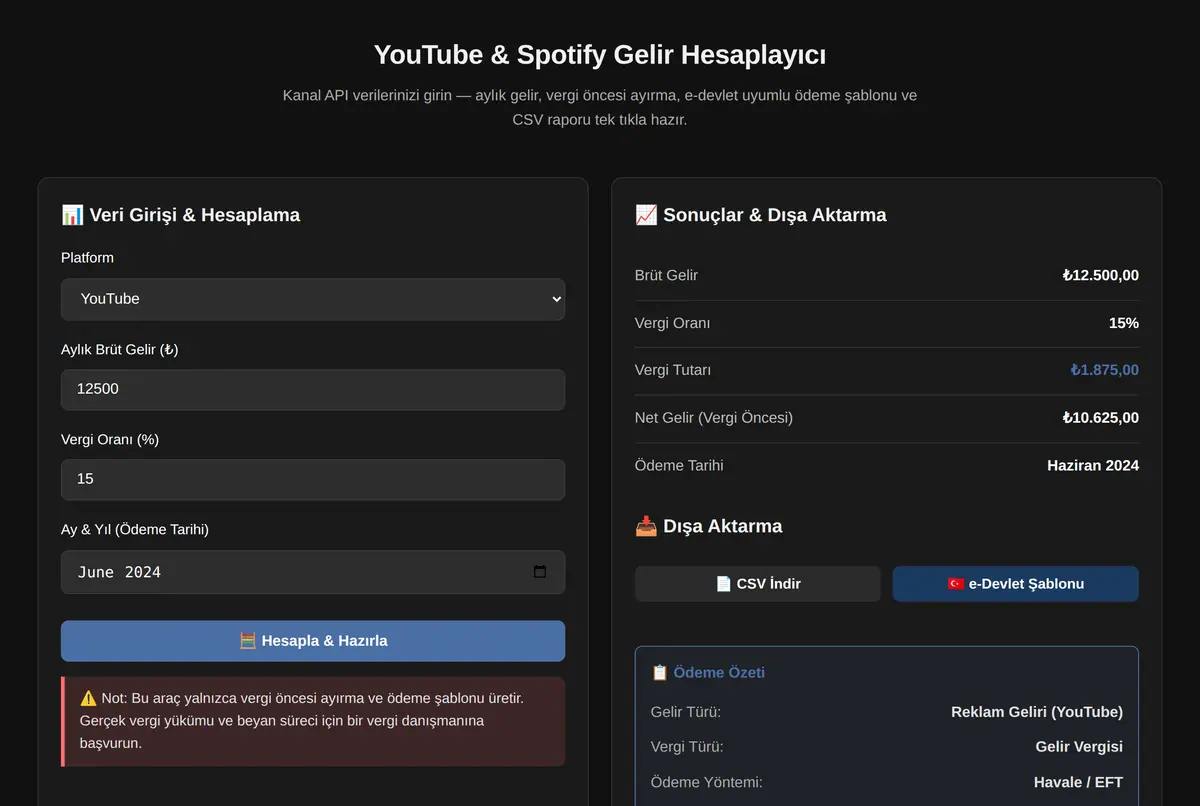
Task: Click the Gelir Vergisi value
Action: (x=1079, y=747)
